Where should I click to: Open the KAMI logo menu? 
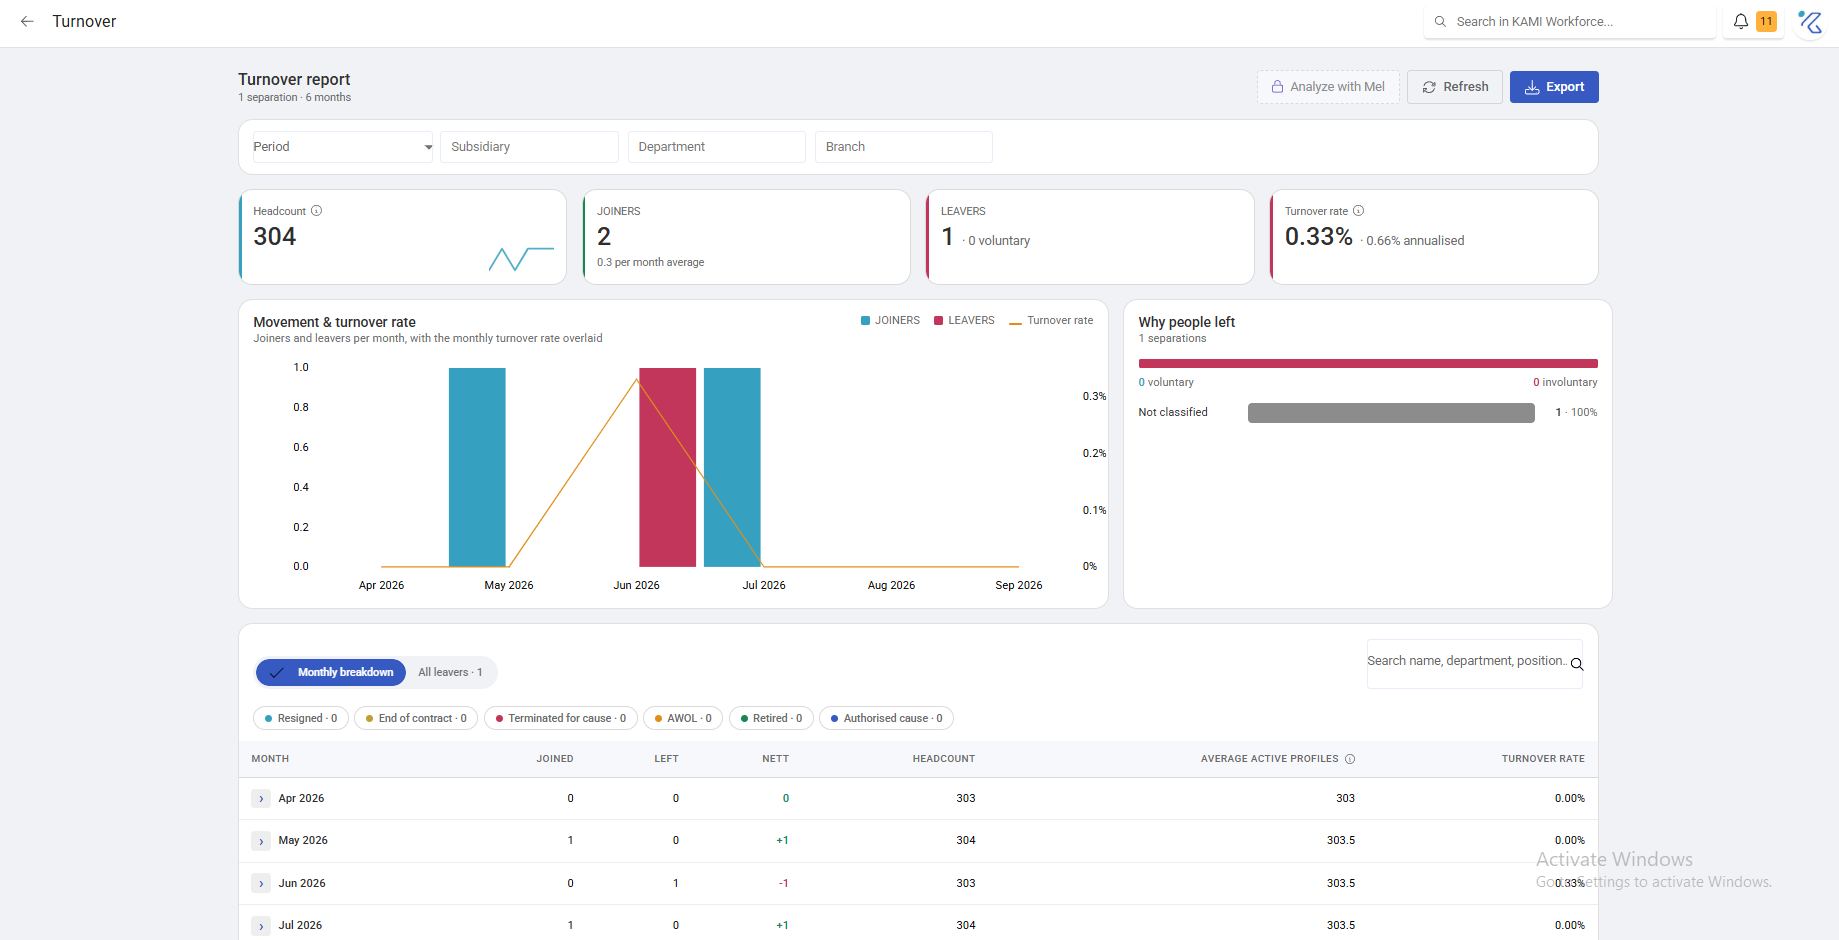1810,21
